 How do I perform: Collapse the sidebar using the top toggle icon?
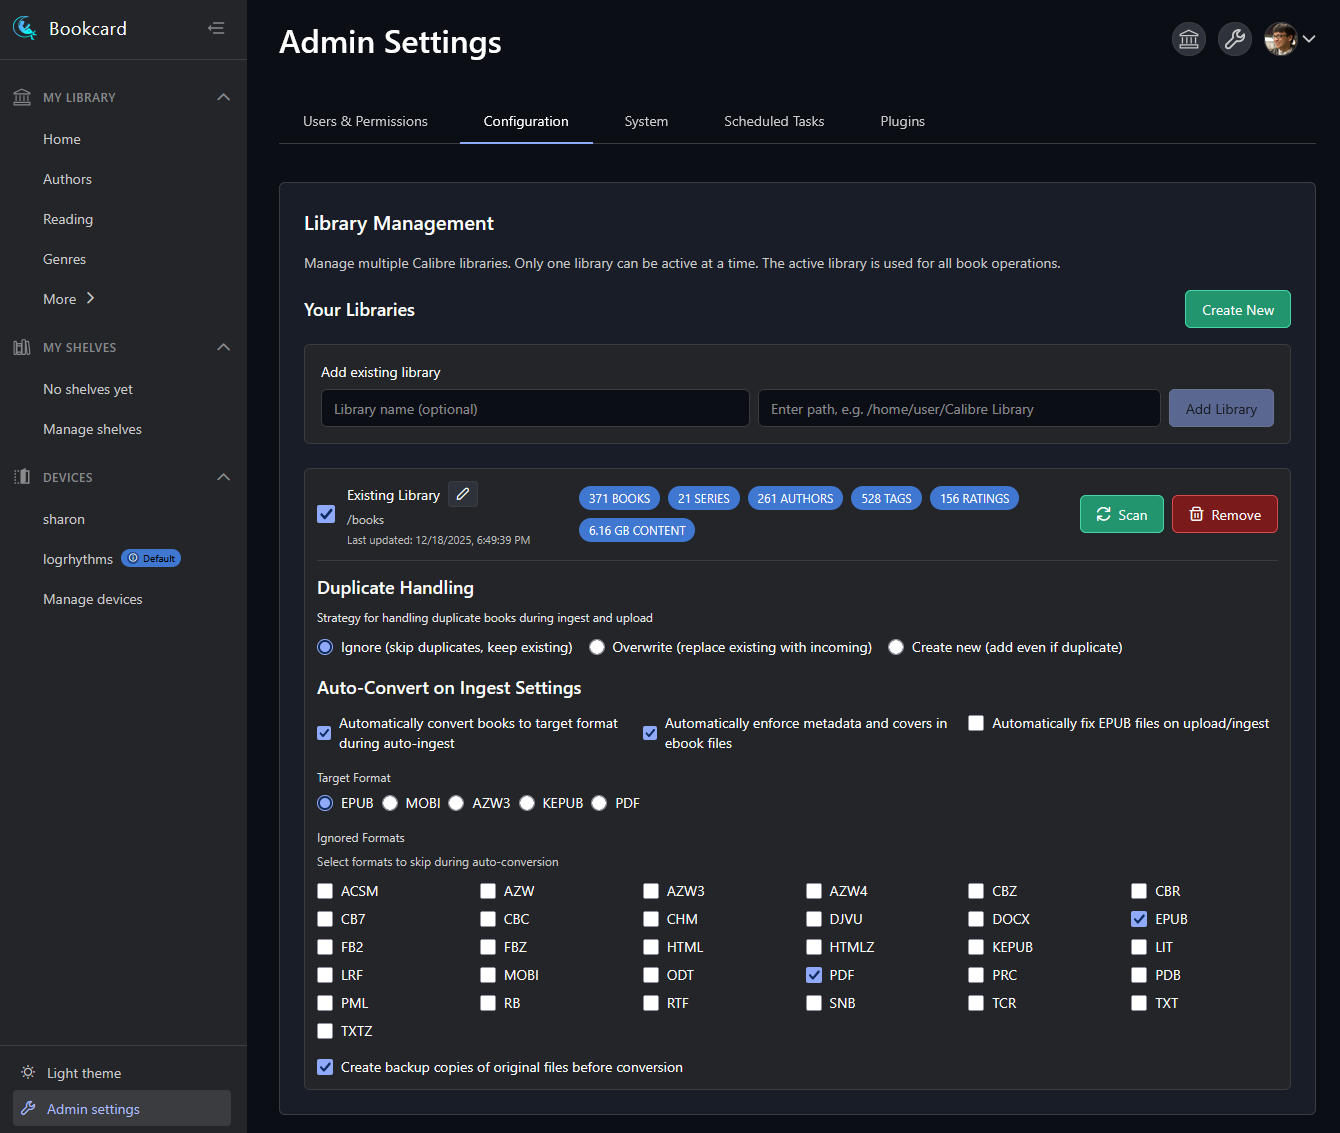[x=216, y=29]
